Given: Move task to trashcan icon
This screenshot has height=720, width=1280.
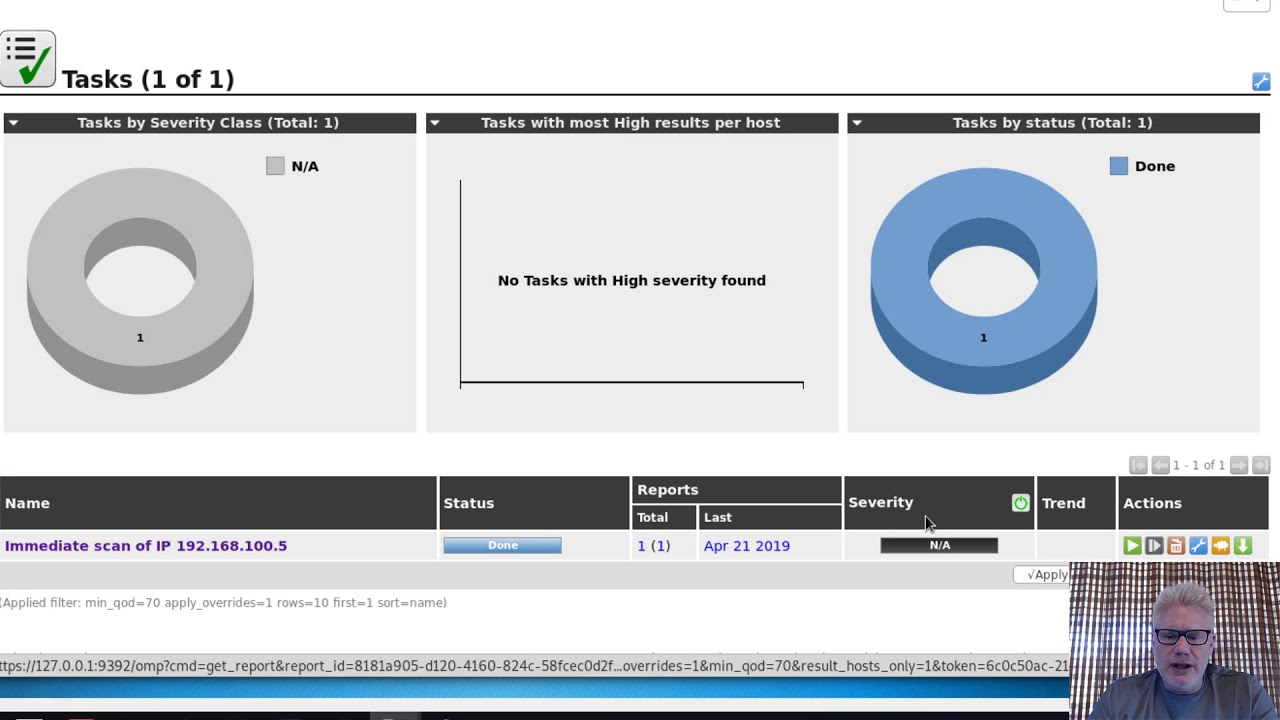Looking at the screenshot, I should tap(1176, 546).
